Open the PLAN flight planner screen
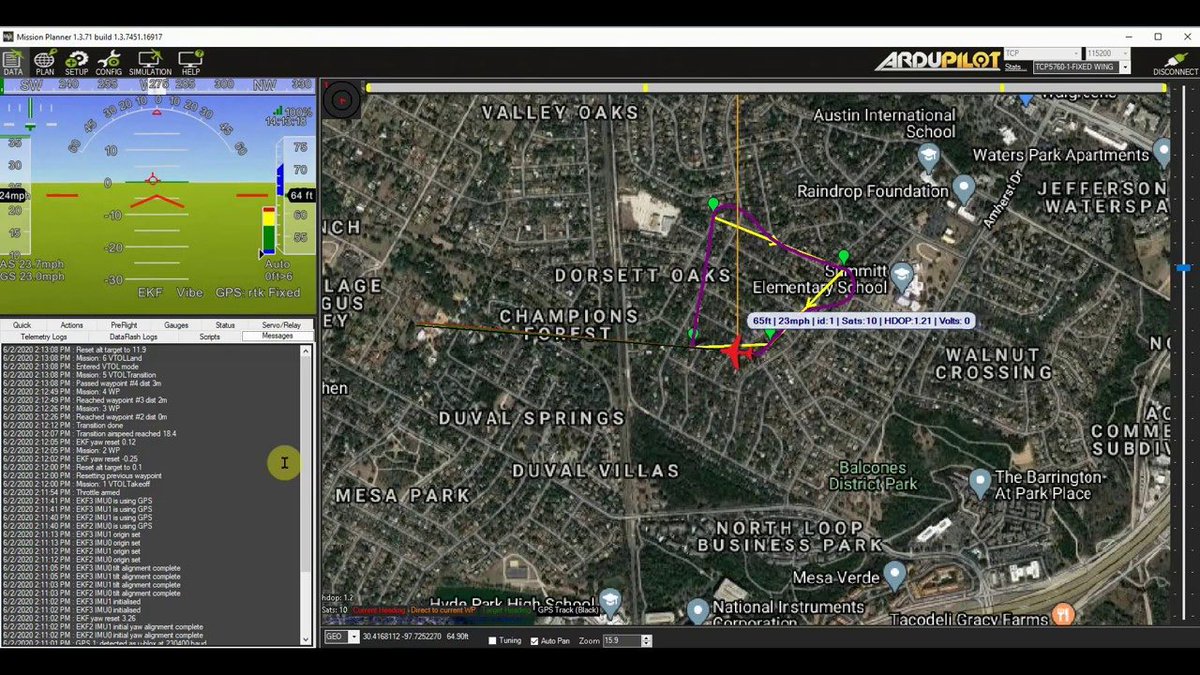This screenshot has width=1200, height=675. coord(45,63)
